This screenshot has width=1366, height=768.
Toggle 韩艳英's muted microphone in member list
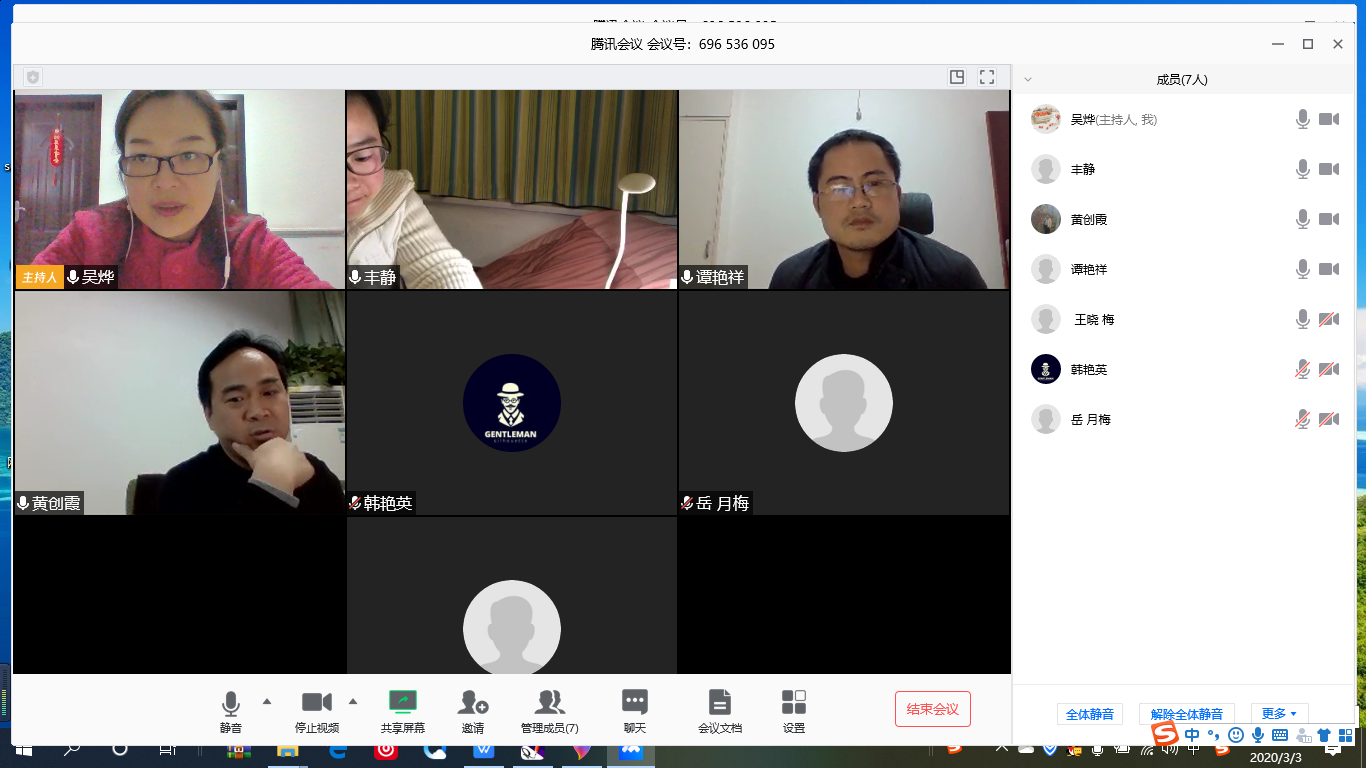1302,369
